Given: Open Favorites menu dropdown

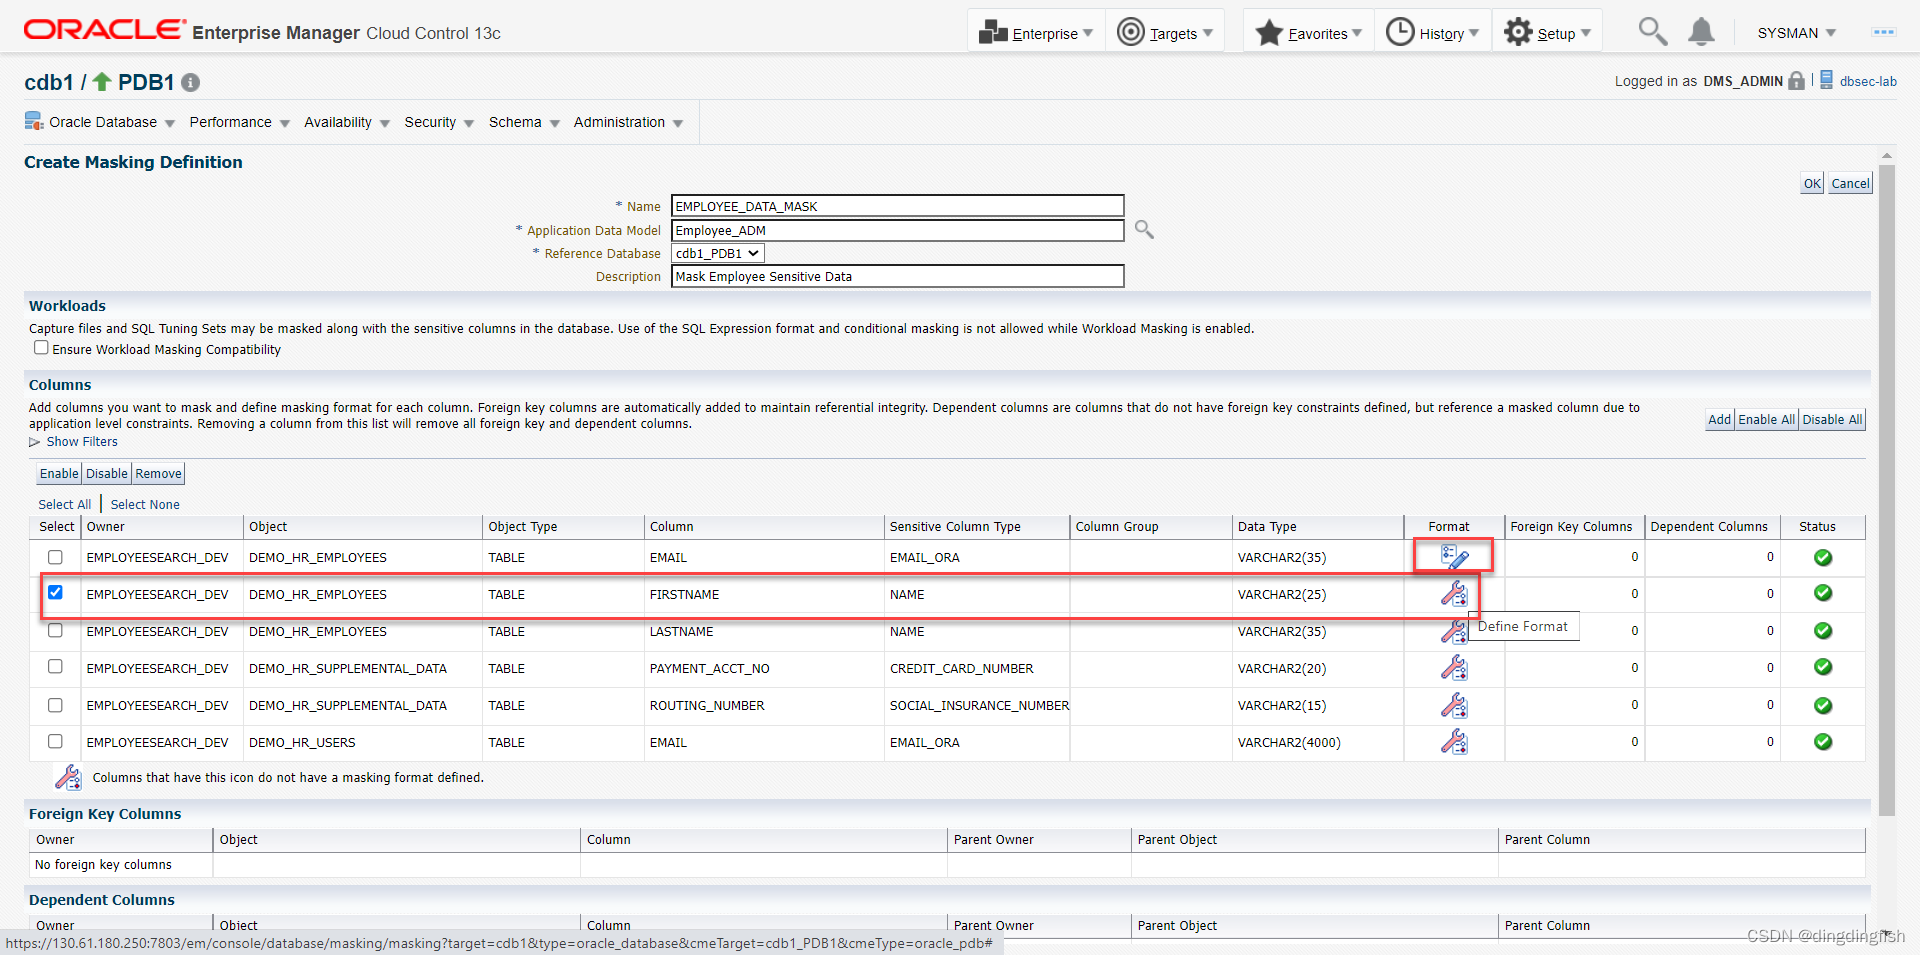Looking at the screenshot, I should pos(1308,32).
